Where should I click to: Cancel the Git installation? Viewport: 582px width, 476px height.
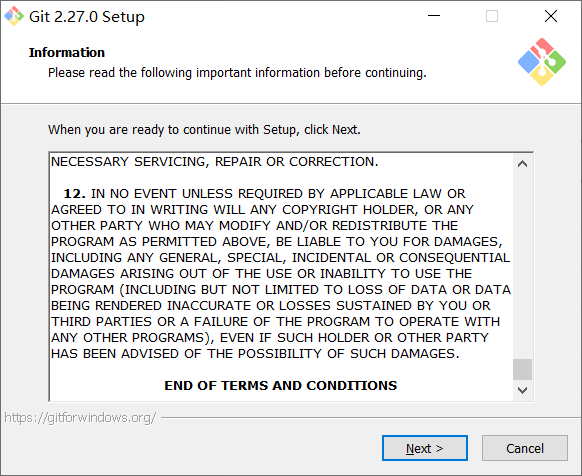tap(525, 448)
